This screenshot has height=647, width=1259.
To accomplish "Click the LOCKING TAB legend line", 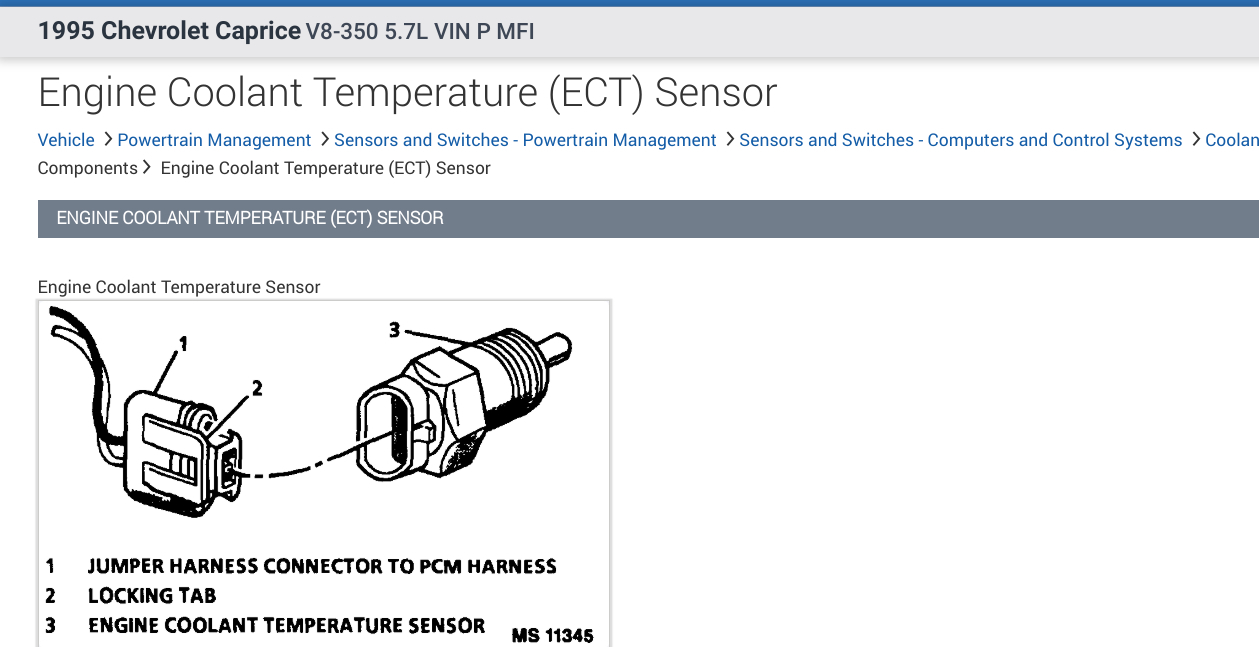I will tap(152, 596).
